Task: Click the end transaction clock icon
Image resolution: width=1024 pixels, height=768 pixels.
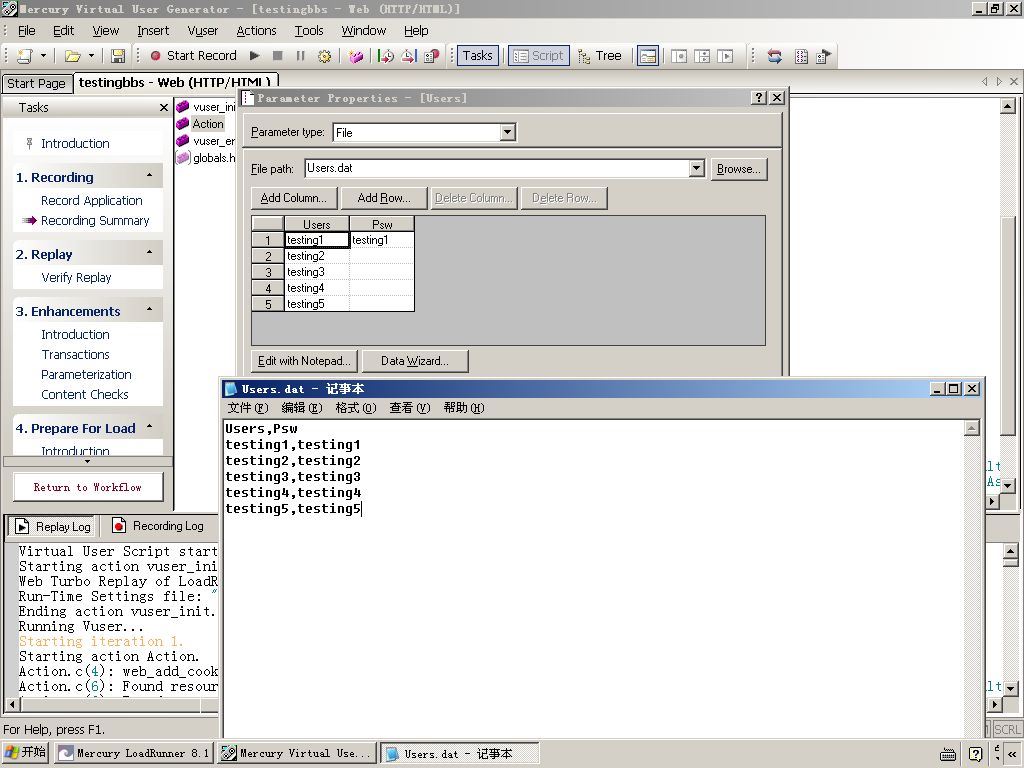Action: coord(409,56)
